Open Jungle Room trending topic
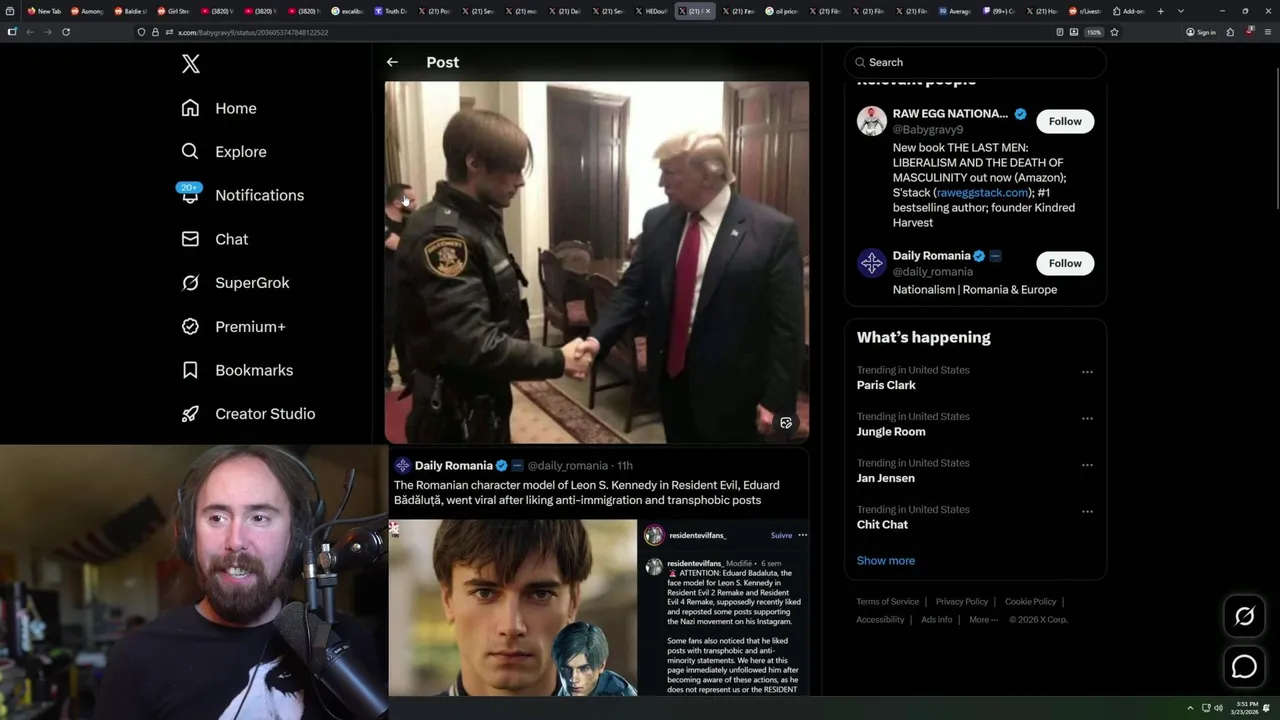Screen dimensions: 1280x720 (x=891, y=432)
